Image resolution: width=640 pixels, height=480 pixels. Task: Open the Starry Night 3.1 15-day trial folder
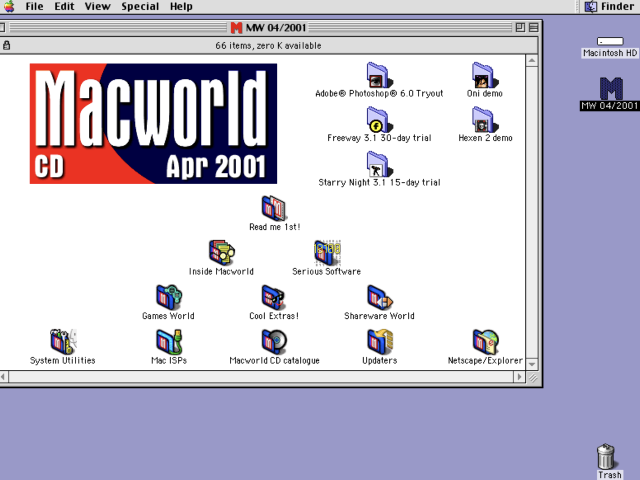[379, 164]
